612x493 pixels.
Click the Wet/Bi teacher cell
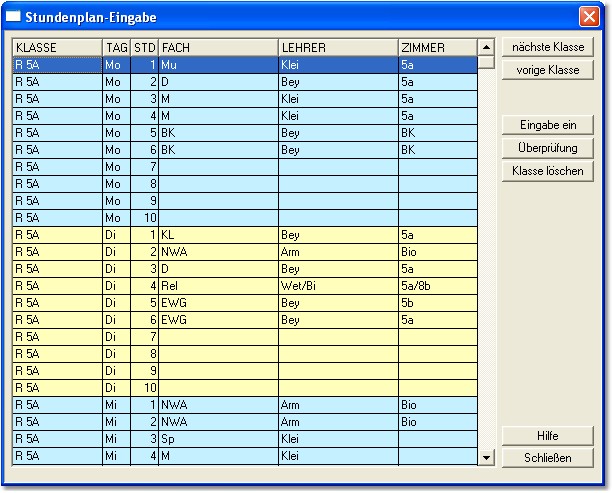pos(337,285)
